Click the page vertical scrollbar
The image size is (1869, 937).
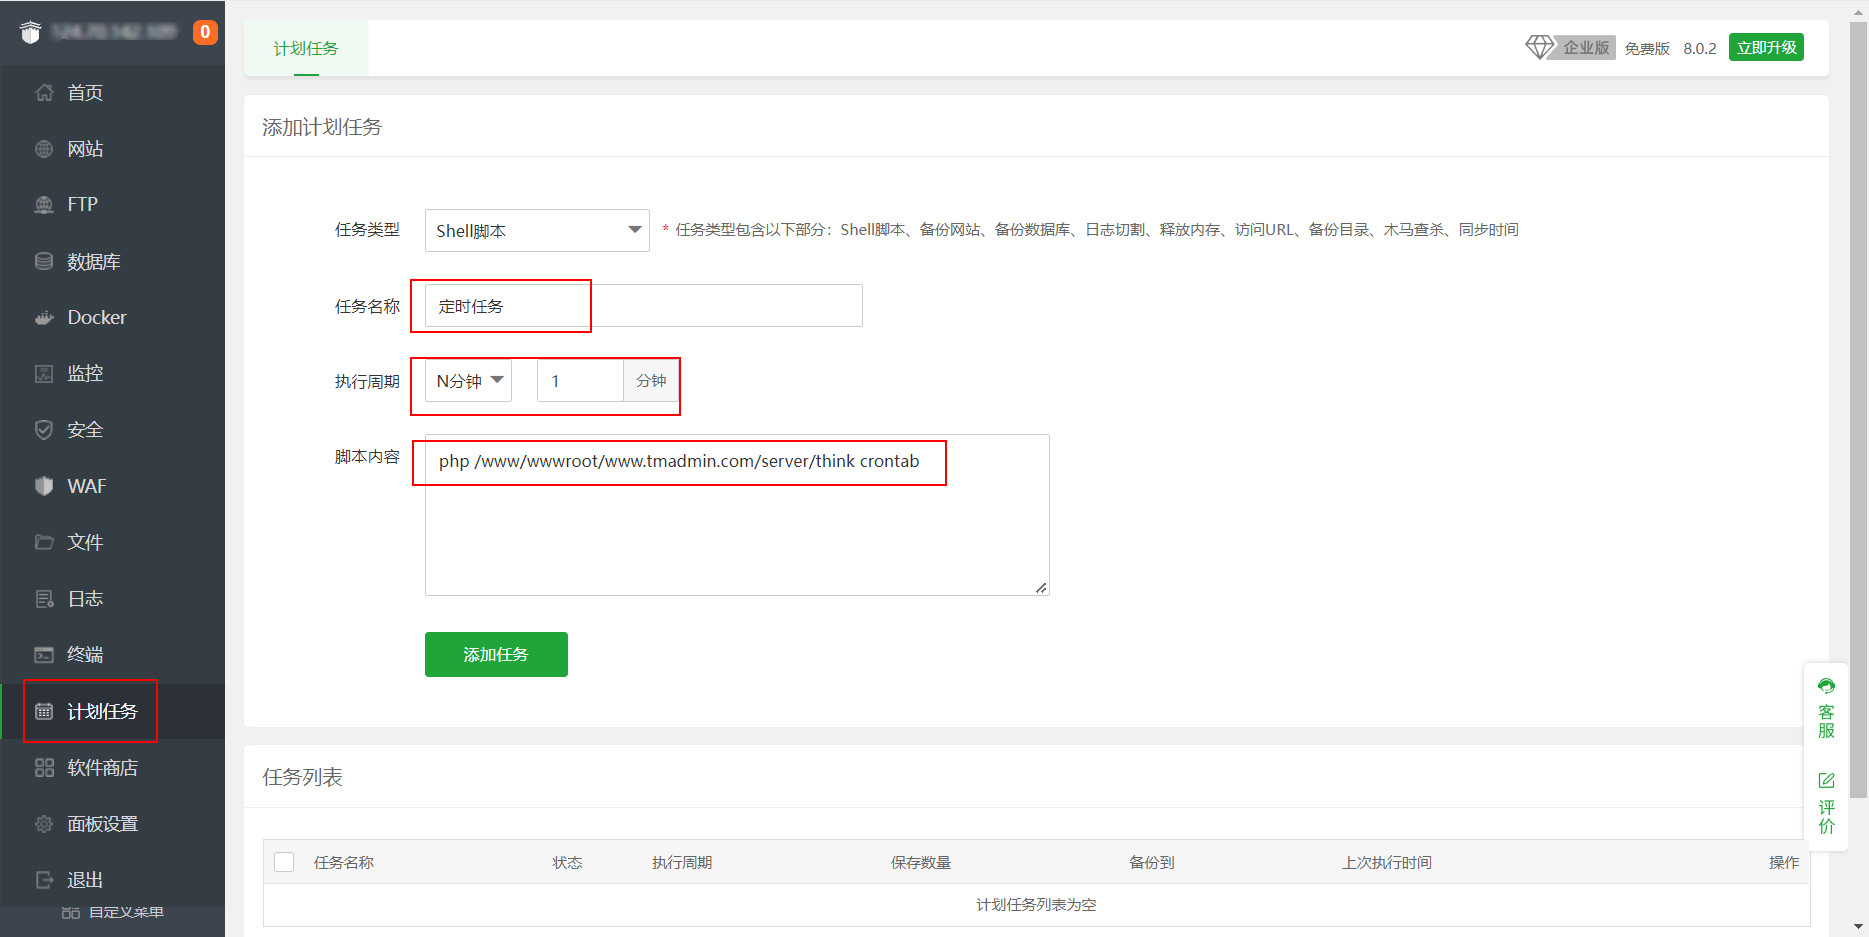[x=1858, y=400]
